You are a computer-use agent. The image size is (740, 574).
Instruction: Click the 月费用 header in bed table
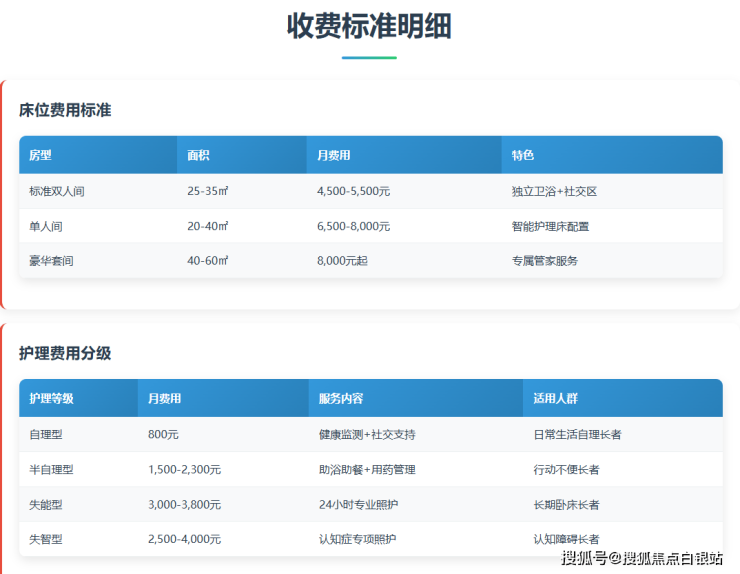coord(333,155)
